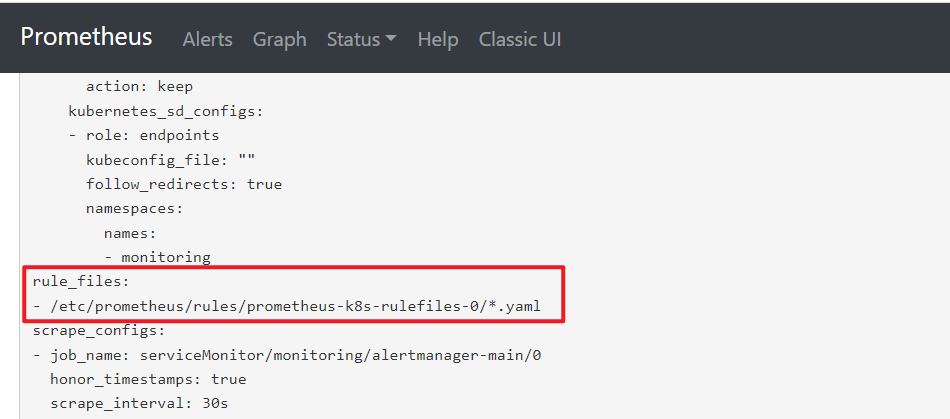The image size is (950, 419).
Task: Open the Help link
Action: click(x=437, y=40)
